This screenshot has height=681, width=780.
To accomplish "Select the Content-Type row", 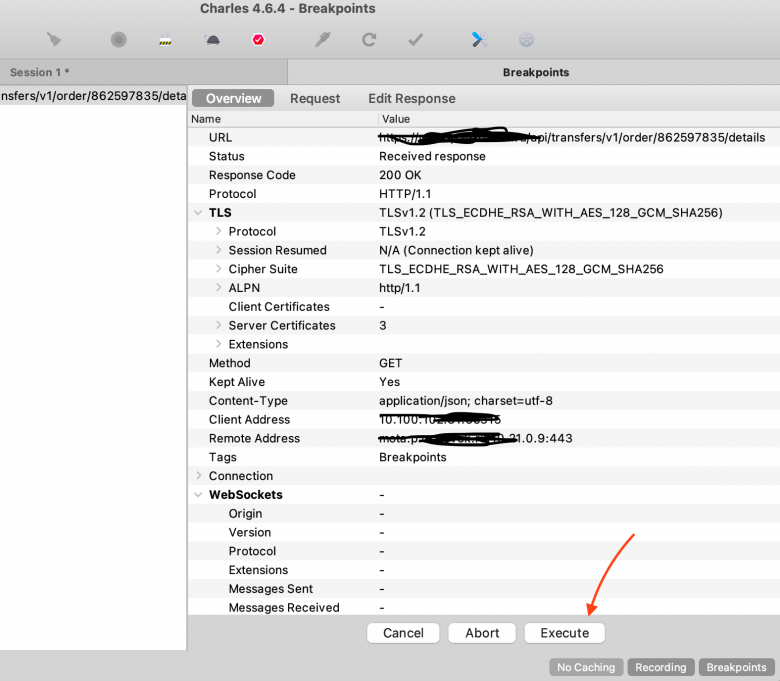I will coord(484,401).
